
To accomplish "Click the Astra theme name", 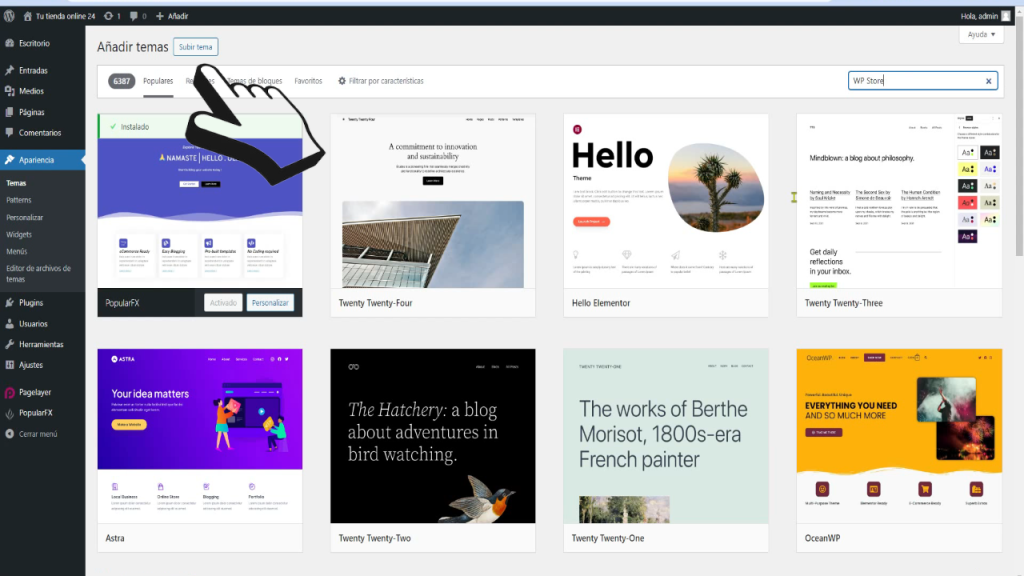I will point(115,538).
